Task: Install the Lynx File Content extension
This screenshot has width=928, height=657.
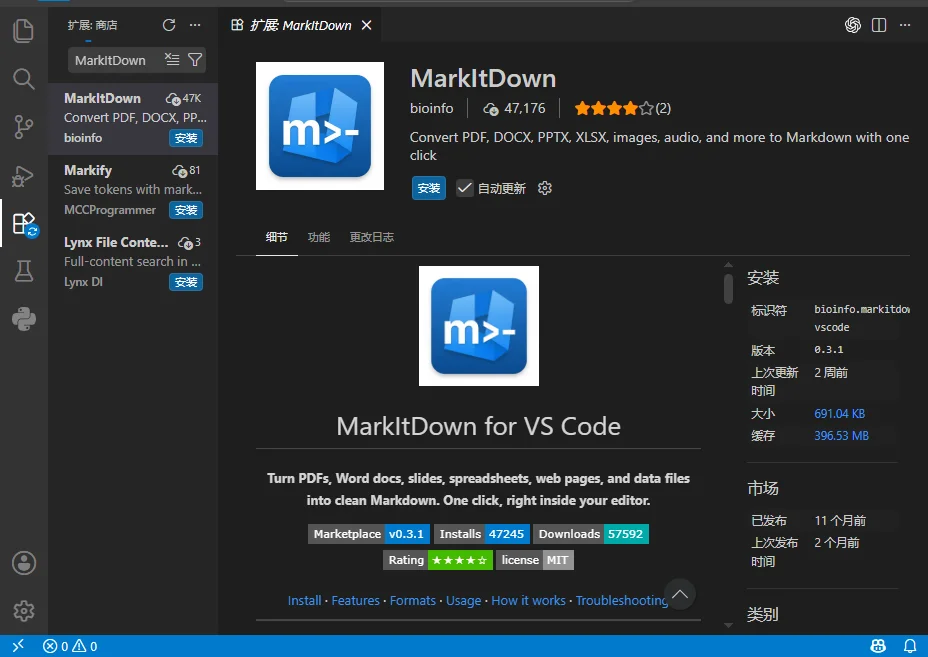Action: 186,282
